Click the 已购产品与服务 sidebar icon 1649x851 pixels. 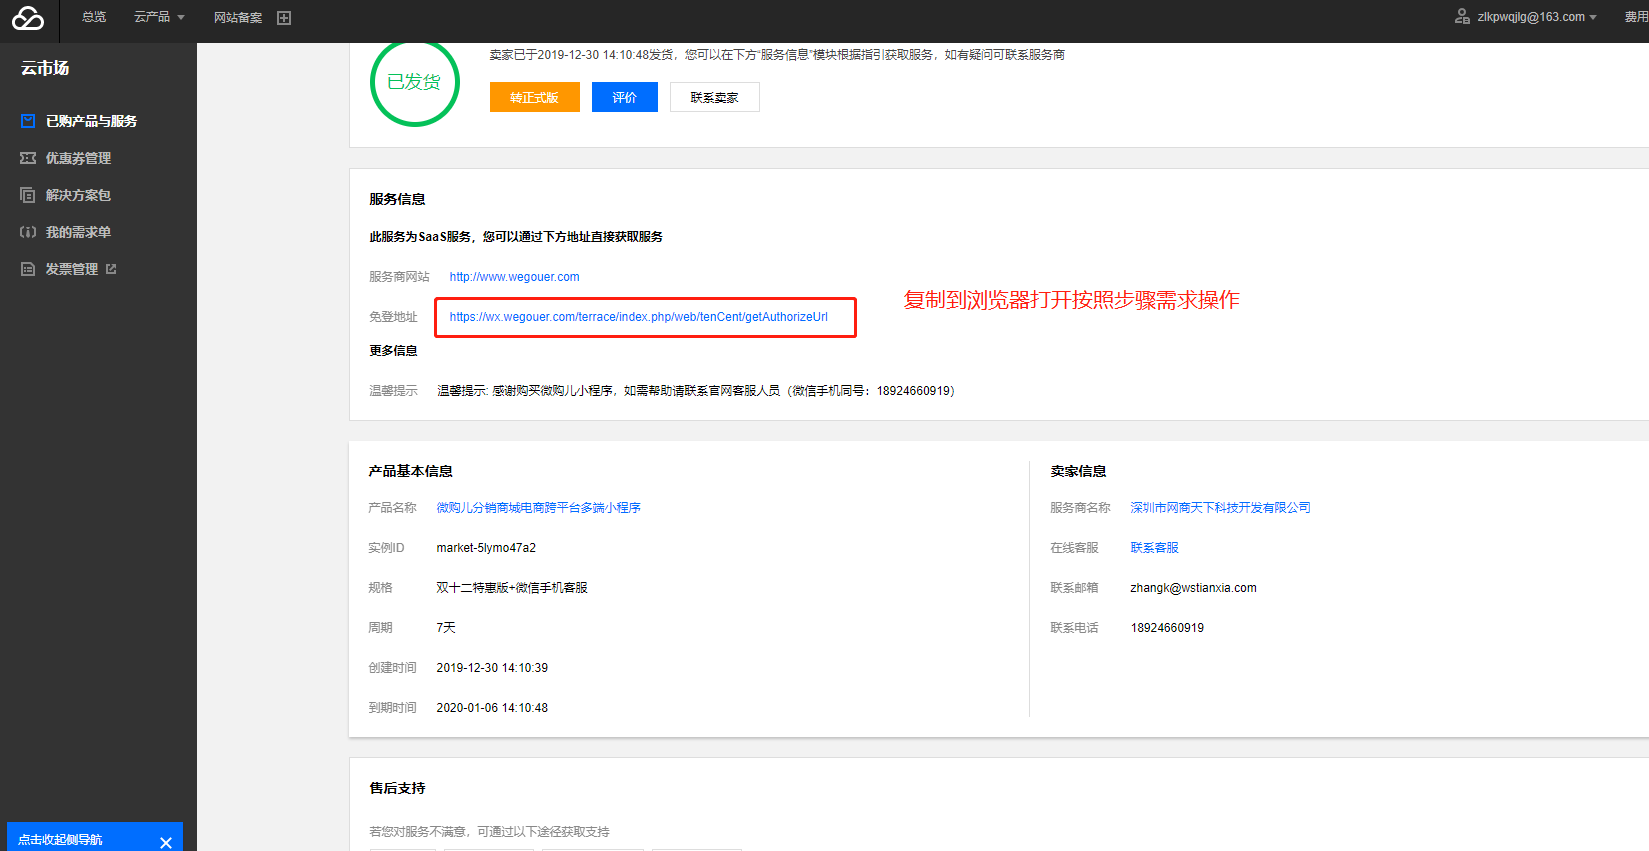point(28,121)
